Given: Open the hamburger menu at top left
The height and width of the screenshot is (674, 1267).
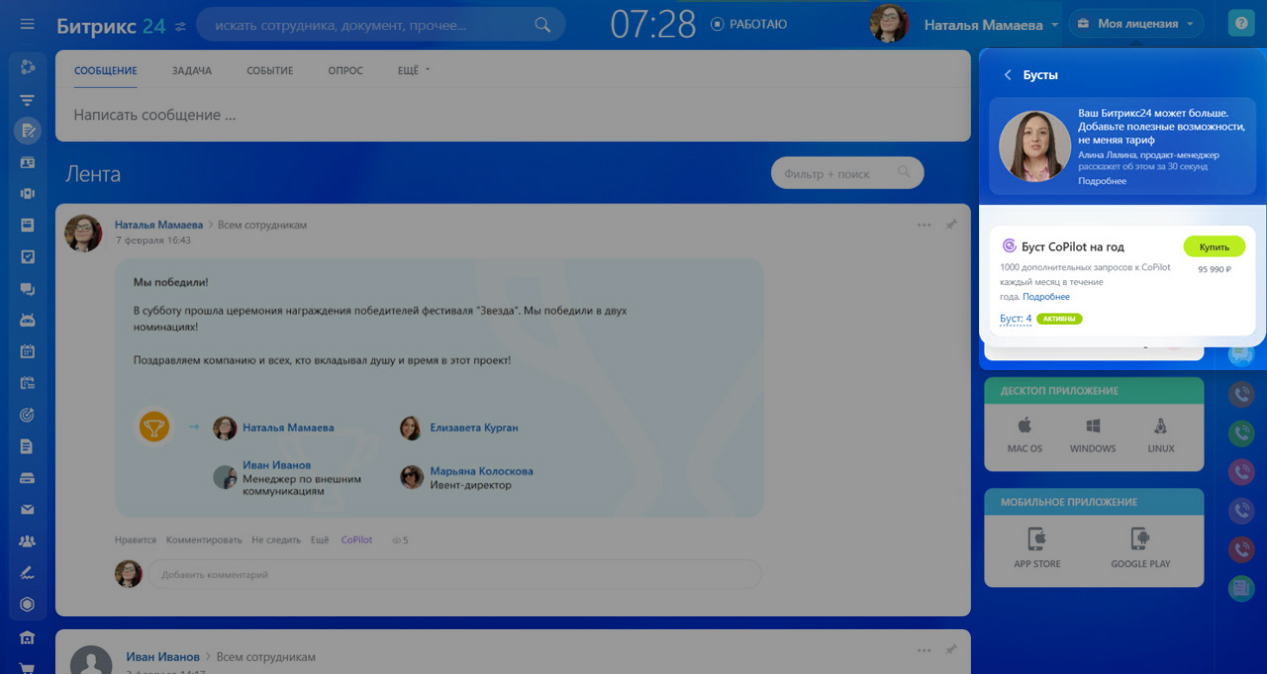Looking at the screenshot, I should (27, 24).
